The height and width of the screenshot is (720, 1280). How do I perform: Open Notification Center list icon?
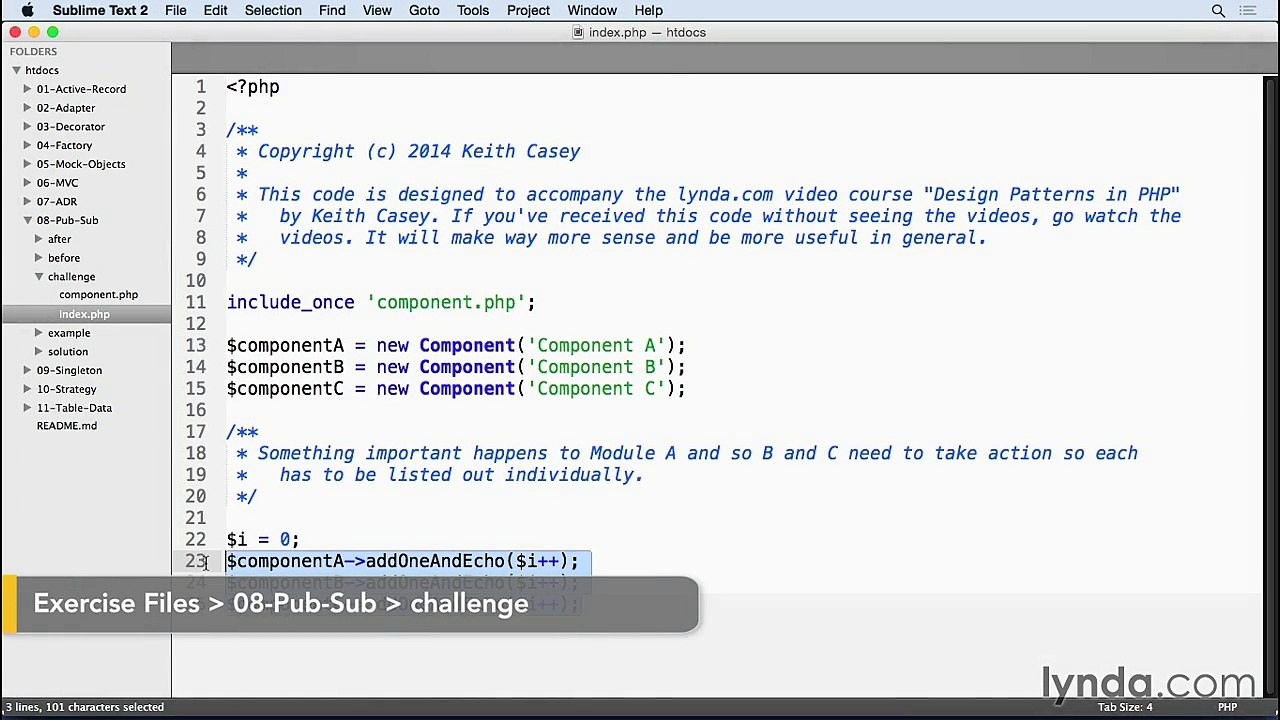[x=1248, y=11]
